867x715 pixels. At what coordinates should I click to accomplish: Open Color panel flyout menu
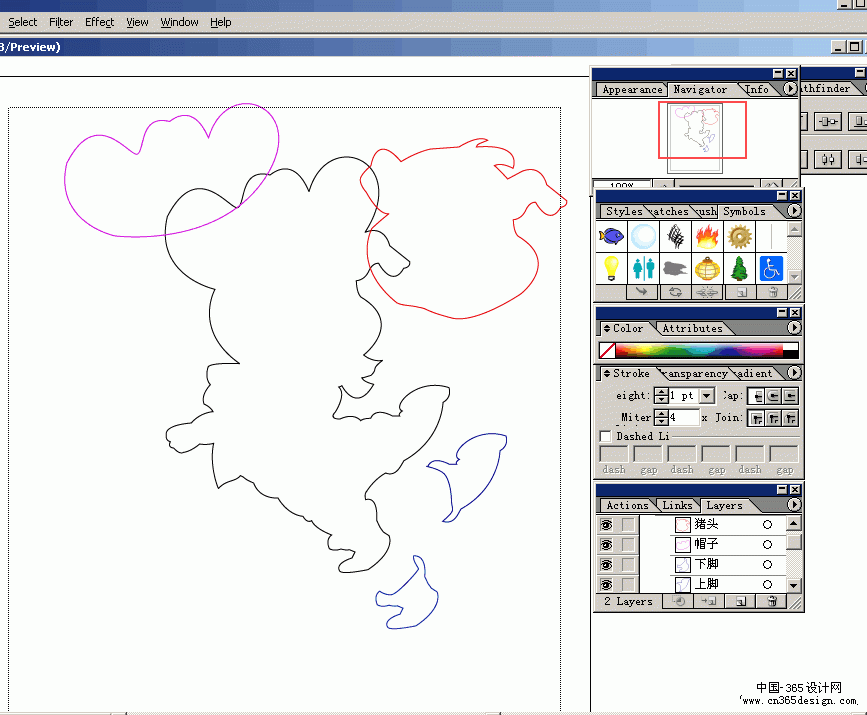click(793, 328)
